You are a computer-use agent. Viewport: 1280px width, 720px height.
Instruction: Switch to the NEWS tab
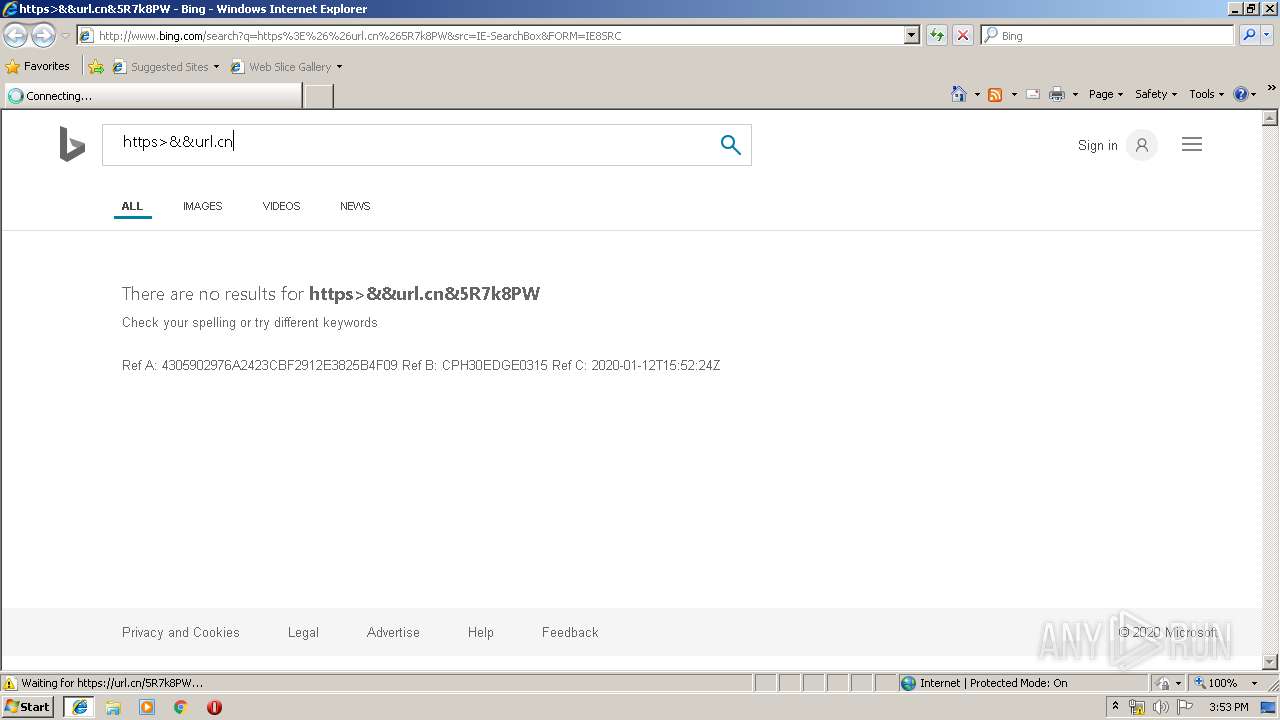coord(355,206)
